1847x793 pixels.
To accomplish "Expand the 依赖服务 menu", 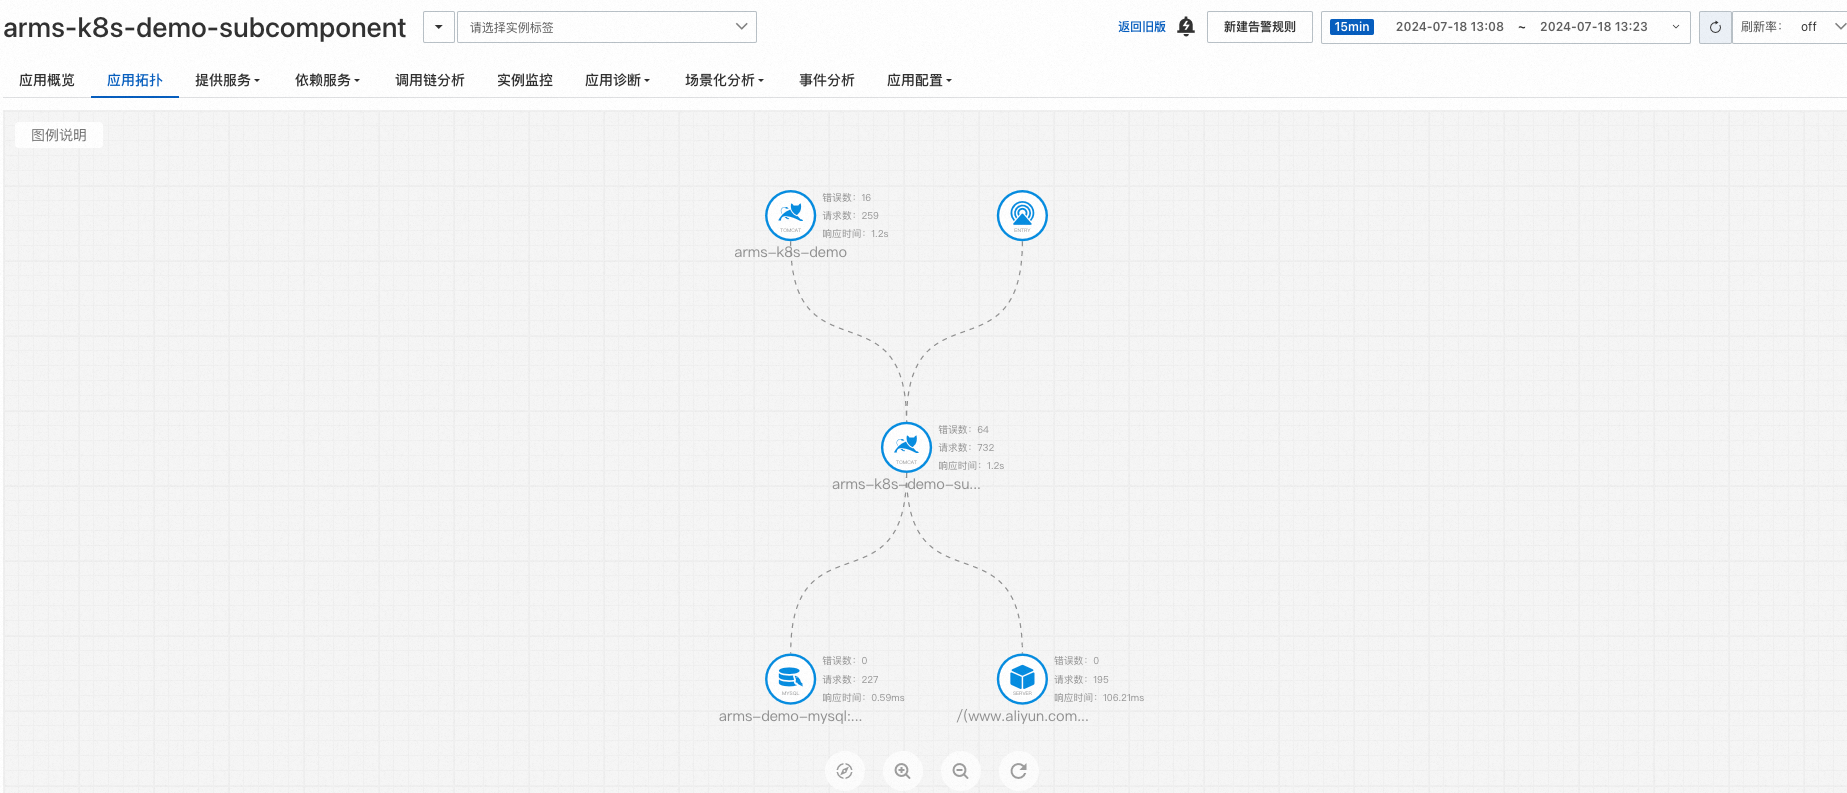I will click(x=327, y=80).
